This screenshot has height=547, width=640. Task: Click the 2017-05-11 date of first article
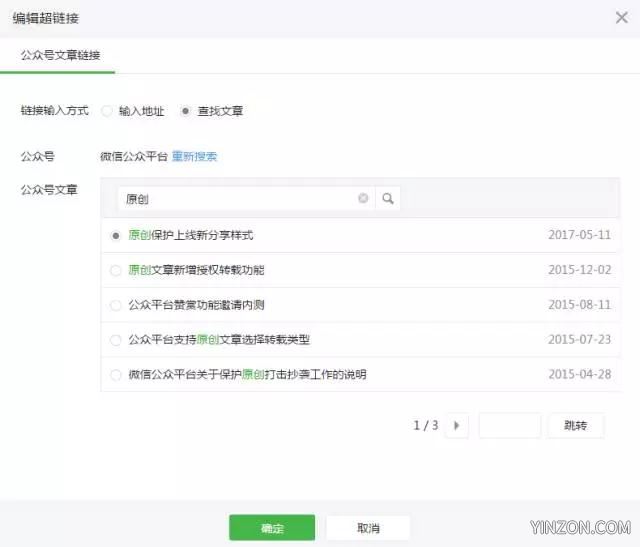tap(579, 235)
